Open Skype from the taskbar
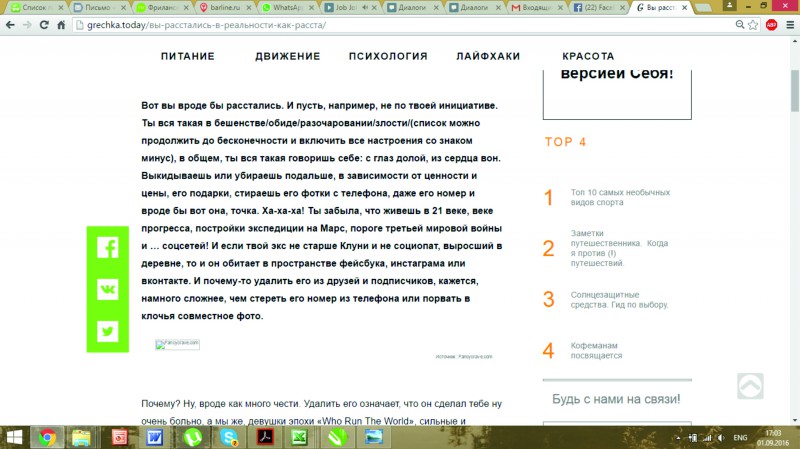The width and height of the screenshot is (800, 449). 229,437
